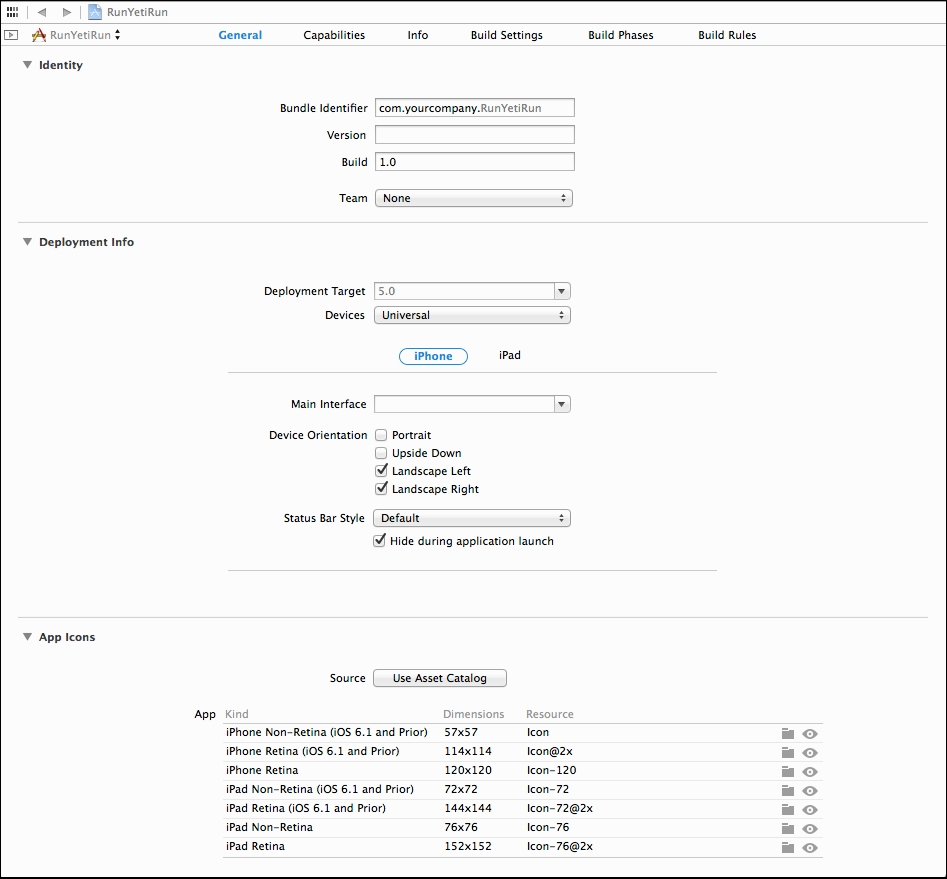
Task: Select the iPhone Non-Retina (iOS 6.1 and Prior) row
Action: coord(522,733)
